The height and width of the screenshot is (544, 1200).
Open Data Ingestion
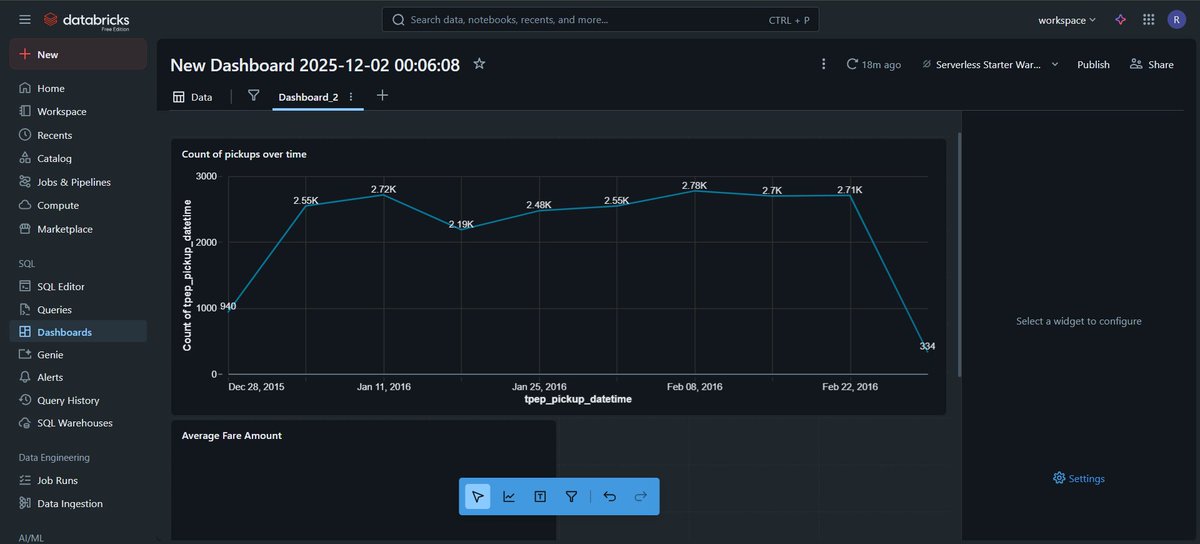pos(78,504)
